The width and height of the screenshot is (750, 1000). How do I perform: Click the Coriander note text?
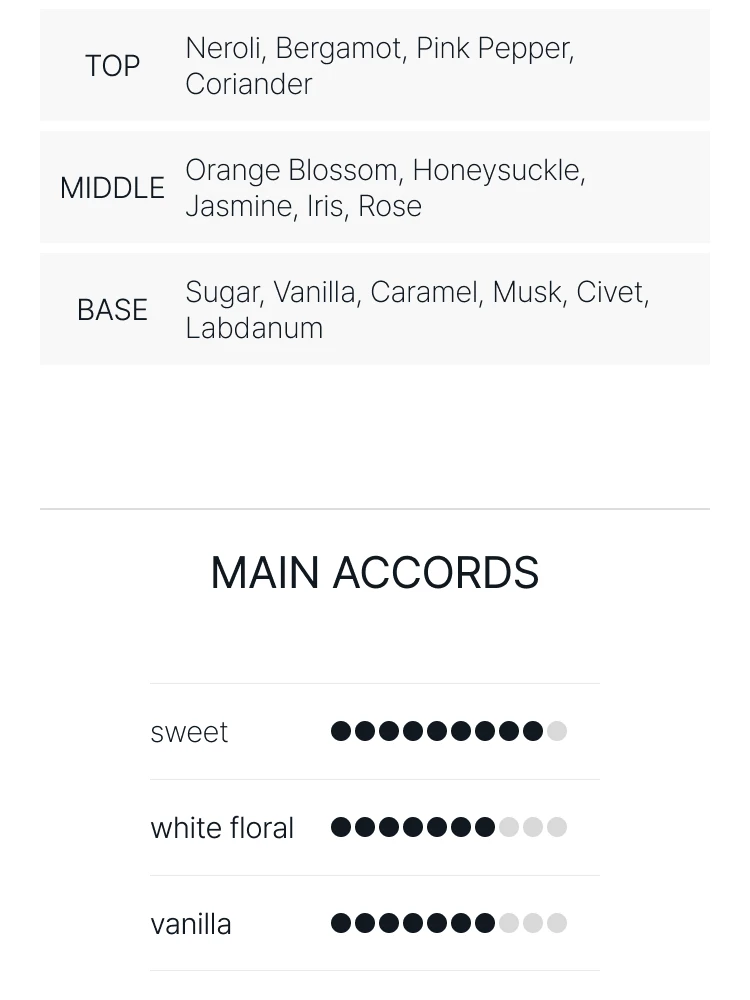(x=249, y=84)
